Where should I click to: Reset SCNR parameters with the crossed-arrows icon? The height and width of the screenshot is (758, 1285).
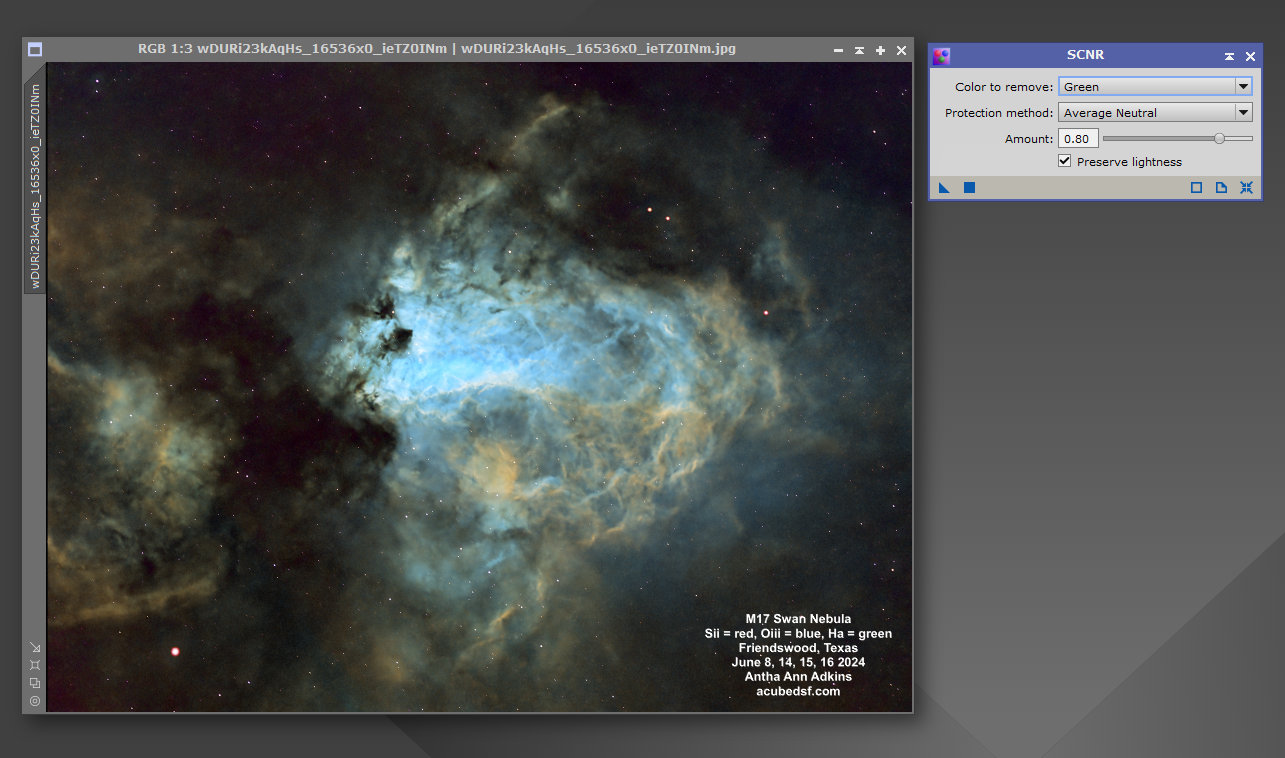tap(1246, 187)
